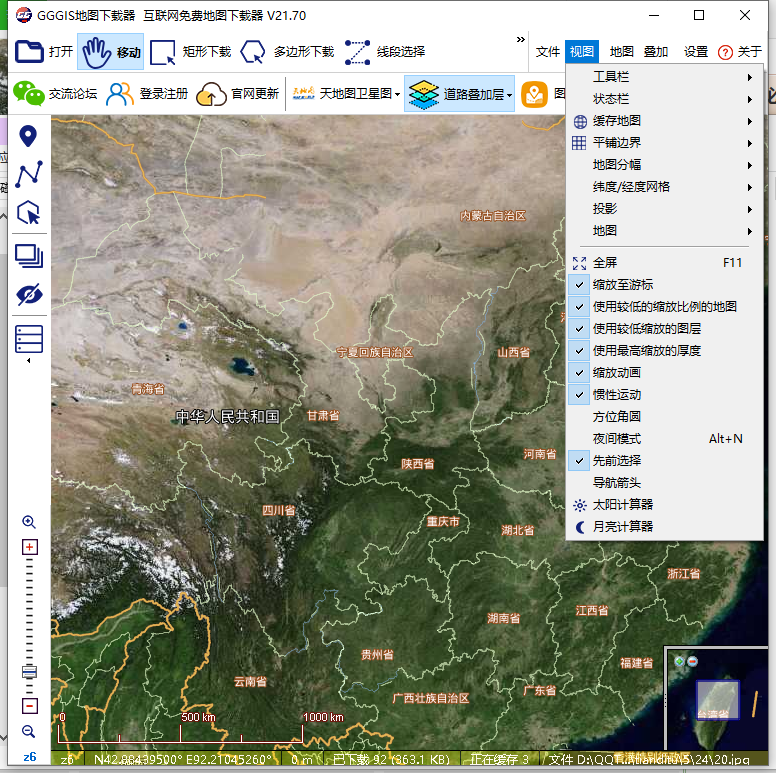Select the polygon selection tool

click(x=29, y=212)
